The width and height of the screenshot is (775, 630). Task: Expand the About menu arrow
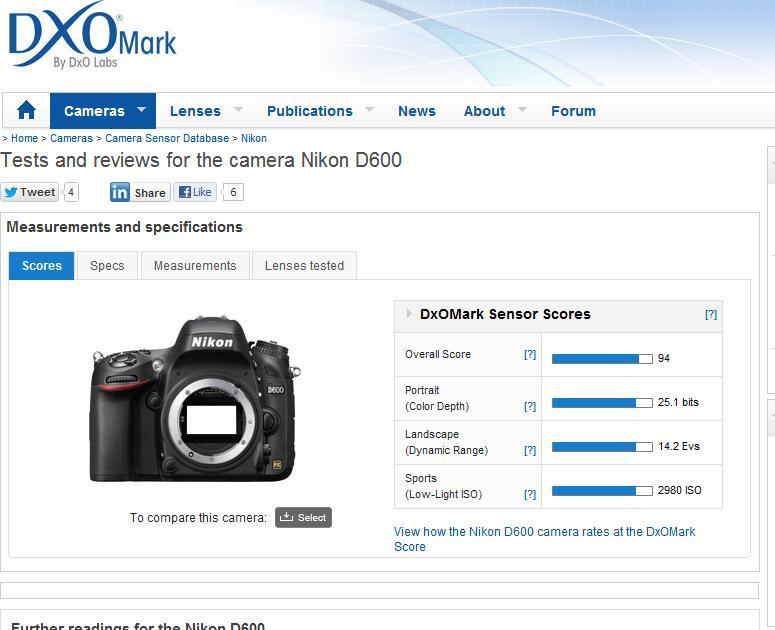(522, 109)
